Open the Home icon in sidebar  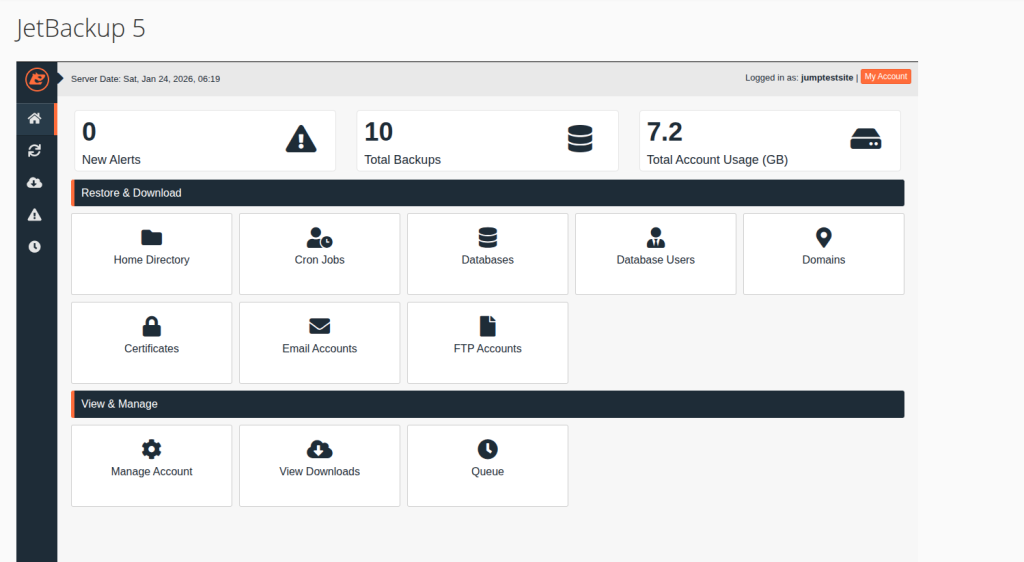coord(35,119)
